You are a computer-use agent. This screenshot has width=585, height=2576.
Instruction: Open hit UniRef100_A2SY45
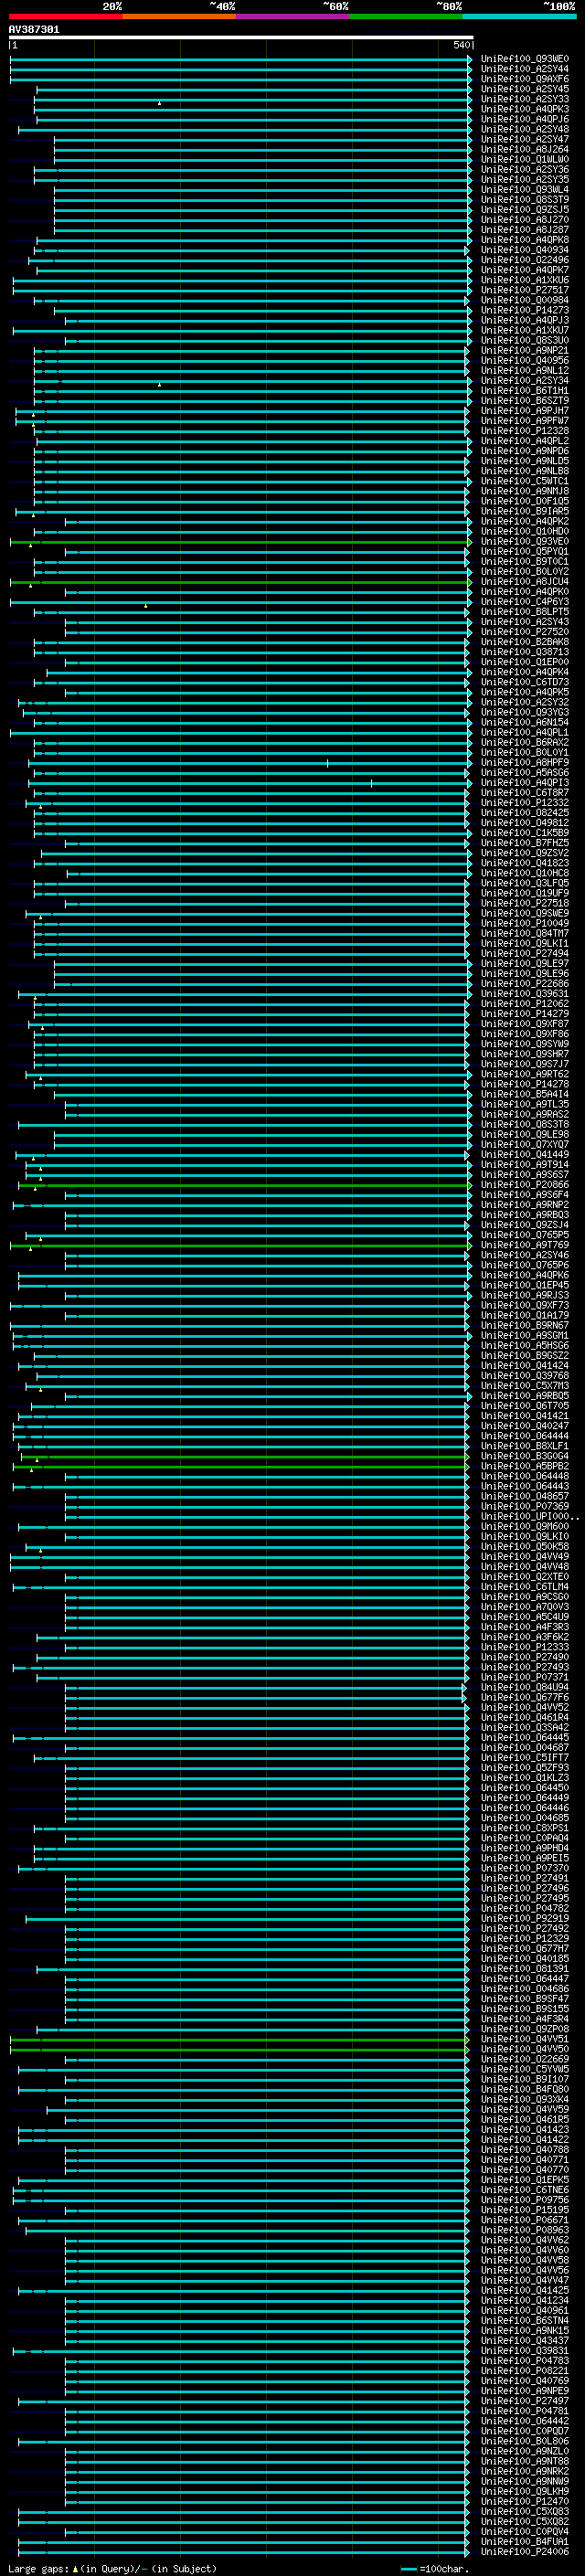pos(525,89)
